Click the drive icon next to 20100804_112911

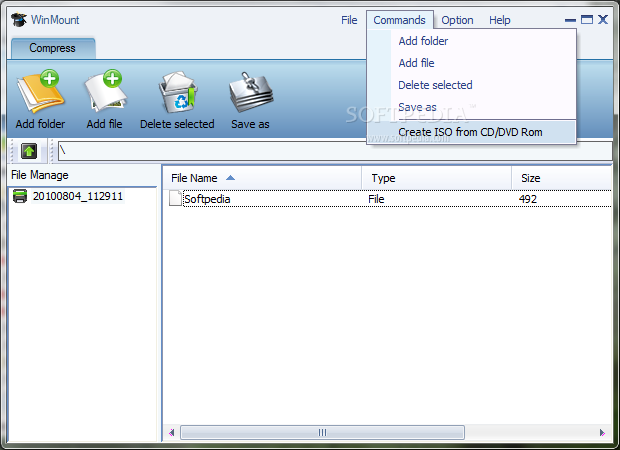20,196
